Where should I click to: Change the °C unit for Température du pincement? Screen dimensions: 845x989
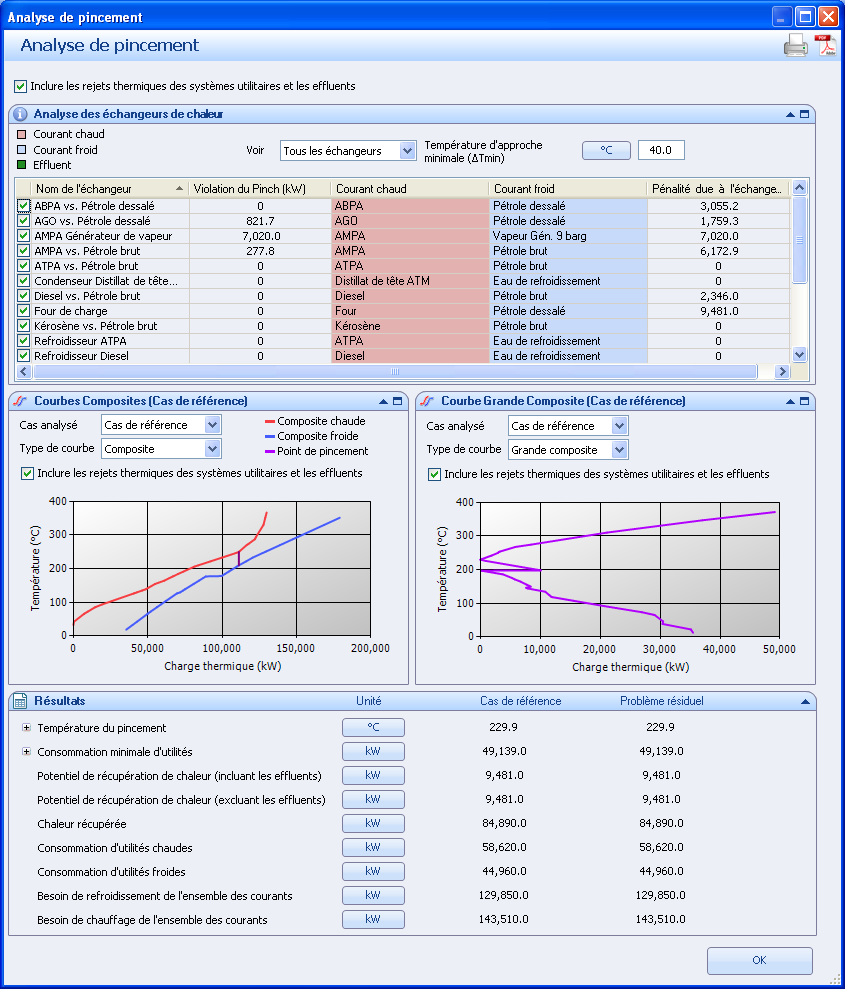(373, 727)
